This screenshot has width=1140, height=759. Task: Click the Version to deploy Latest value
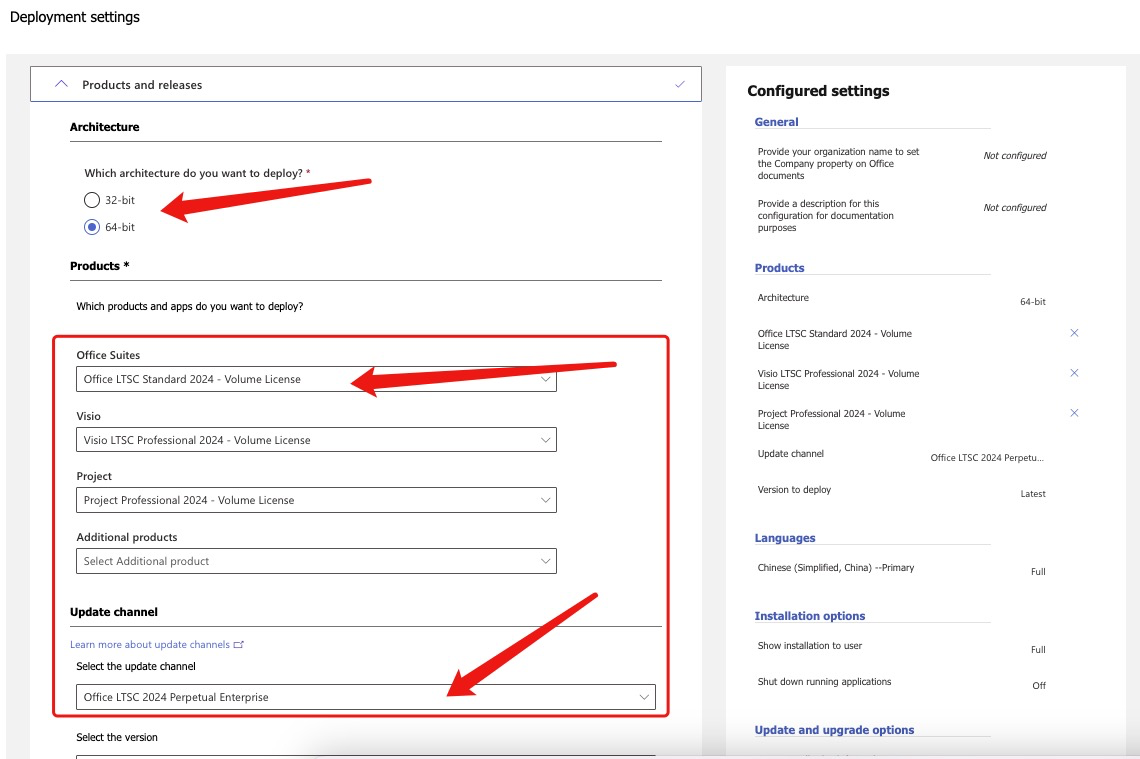point(1032,494)
